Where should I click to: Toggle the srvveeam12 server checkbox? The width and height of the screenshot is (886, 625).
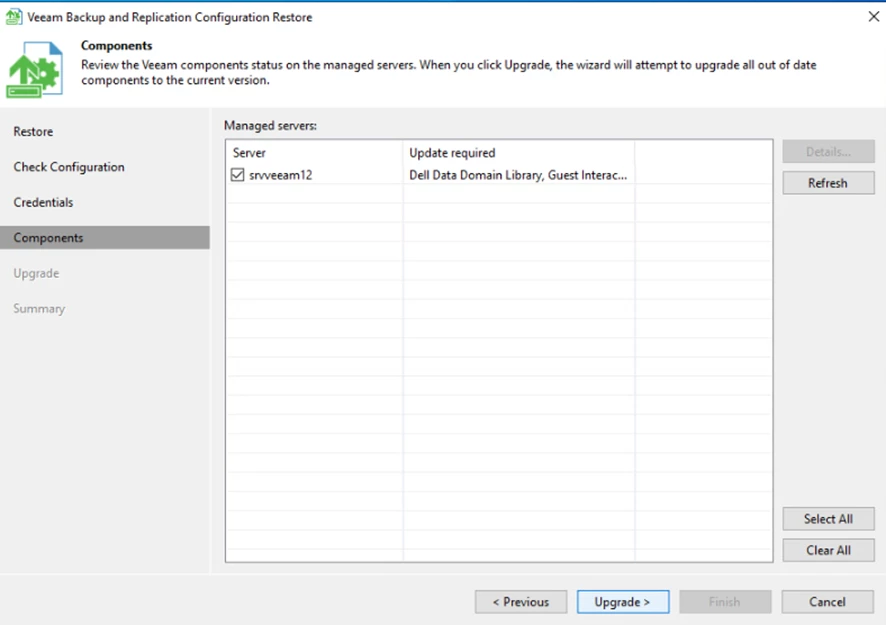click(237, 175)
